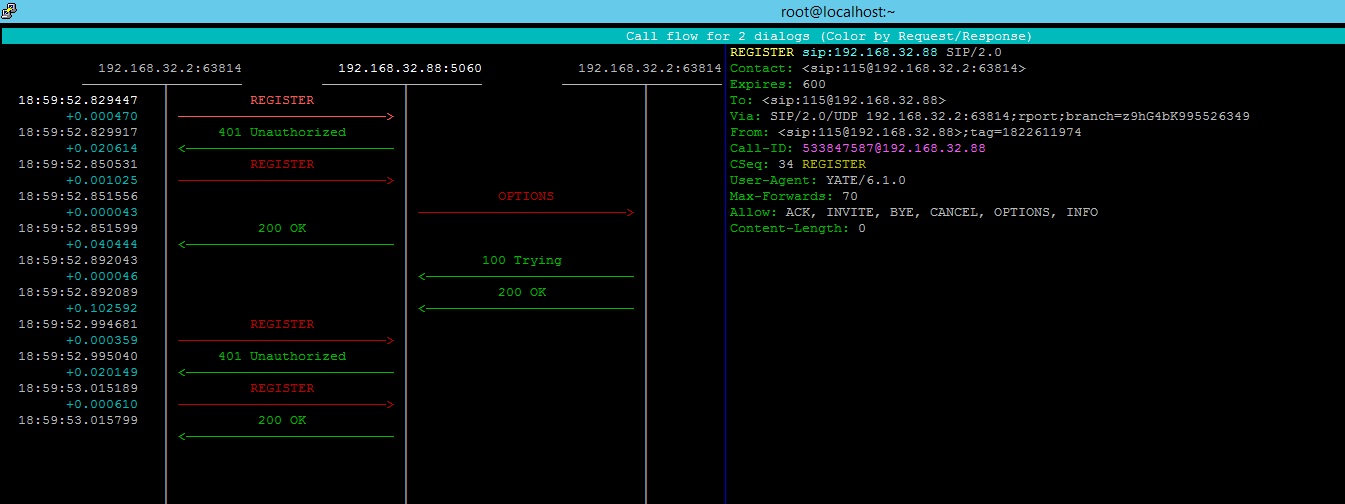This screenshot has height=504, width=1345.
Task: Select the 200 OK response at 18:59:52.892089
Action: [x=521, y=293]
